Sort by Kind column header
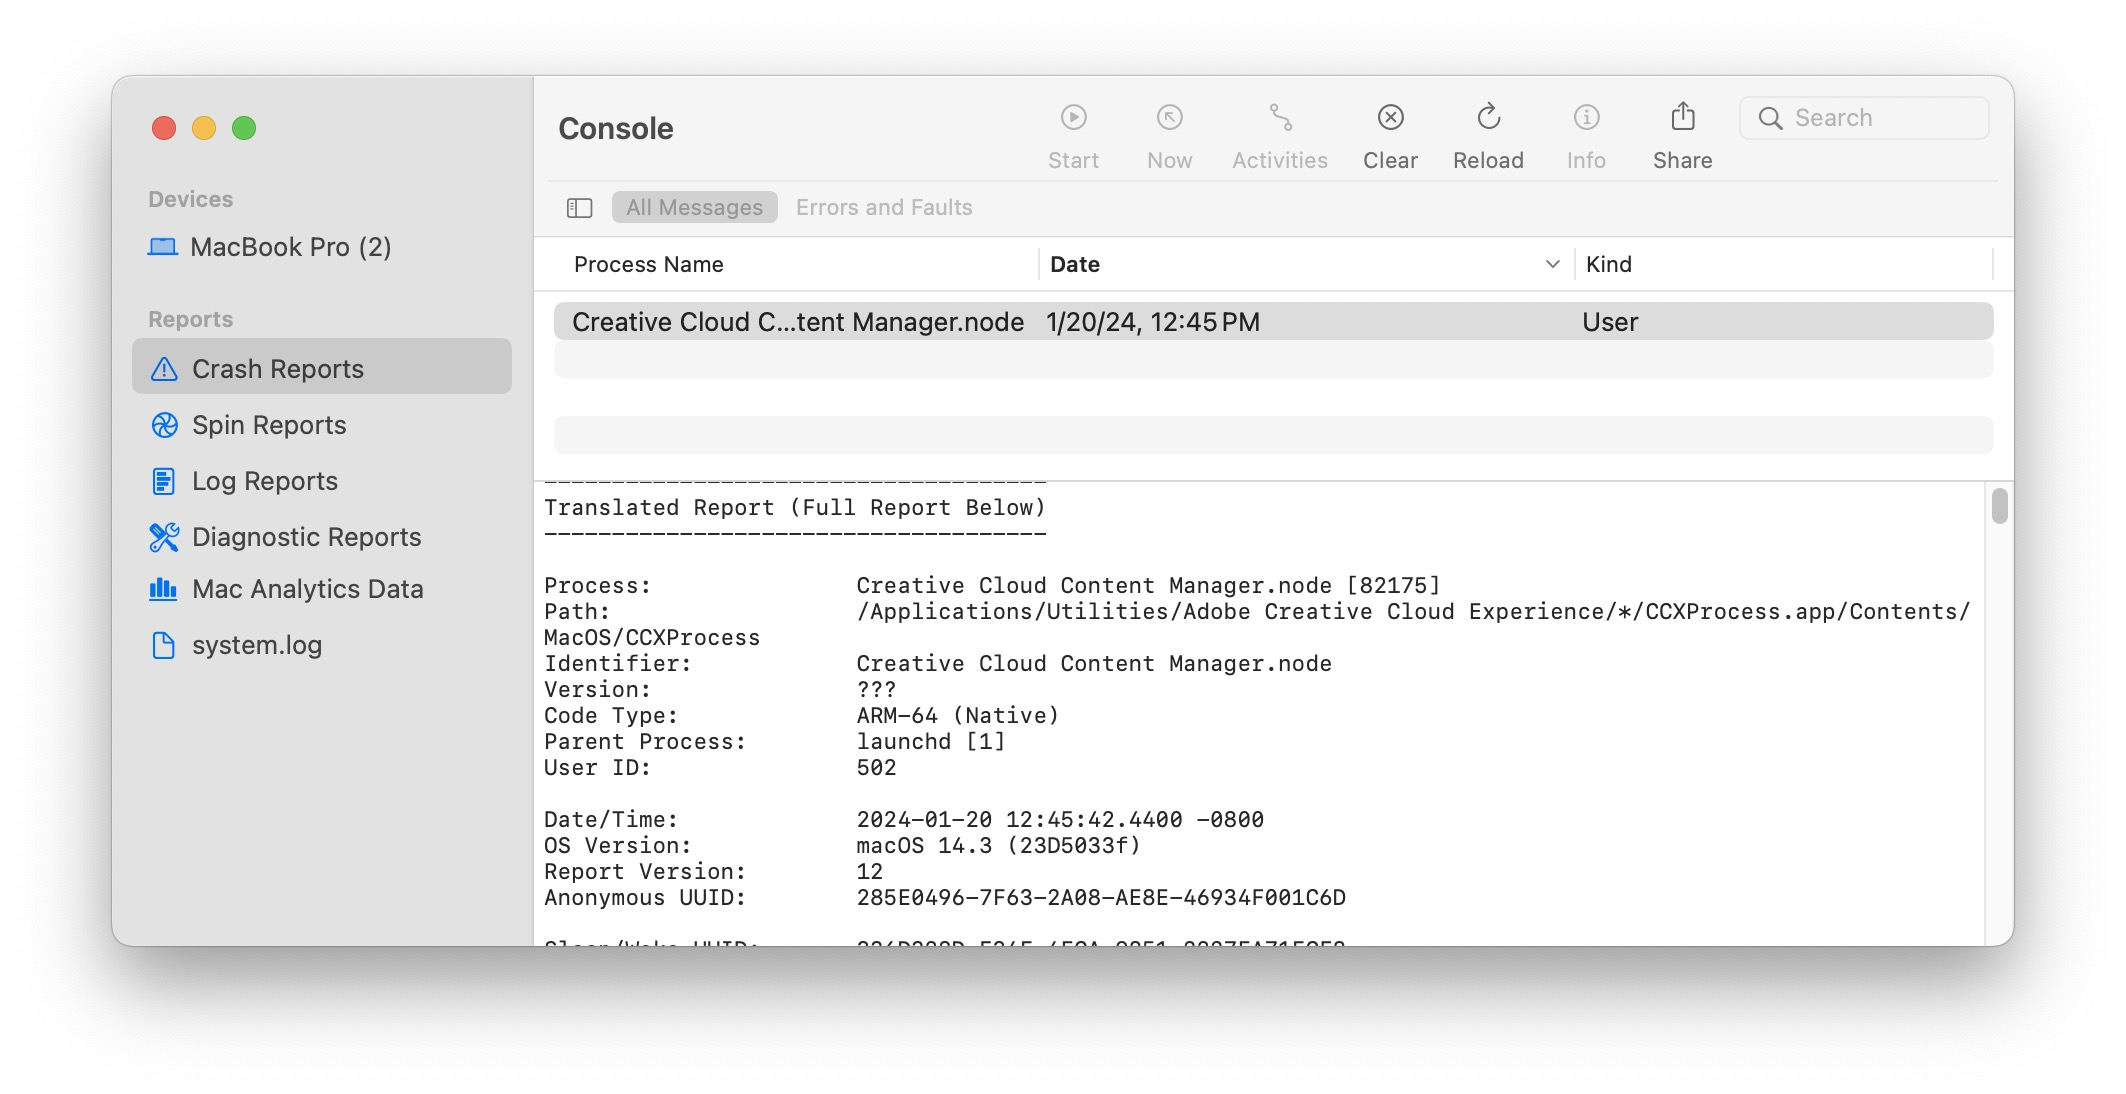The image size is (2126, 1094). (1609, 265)
